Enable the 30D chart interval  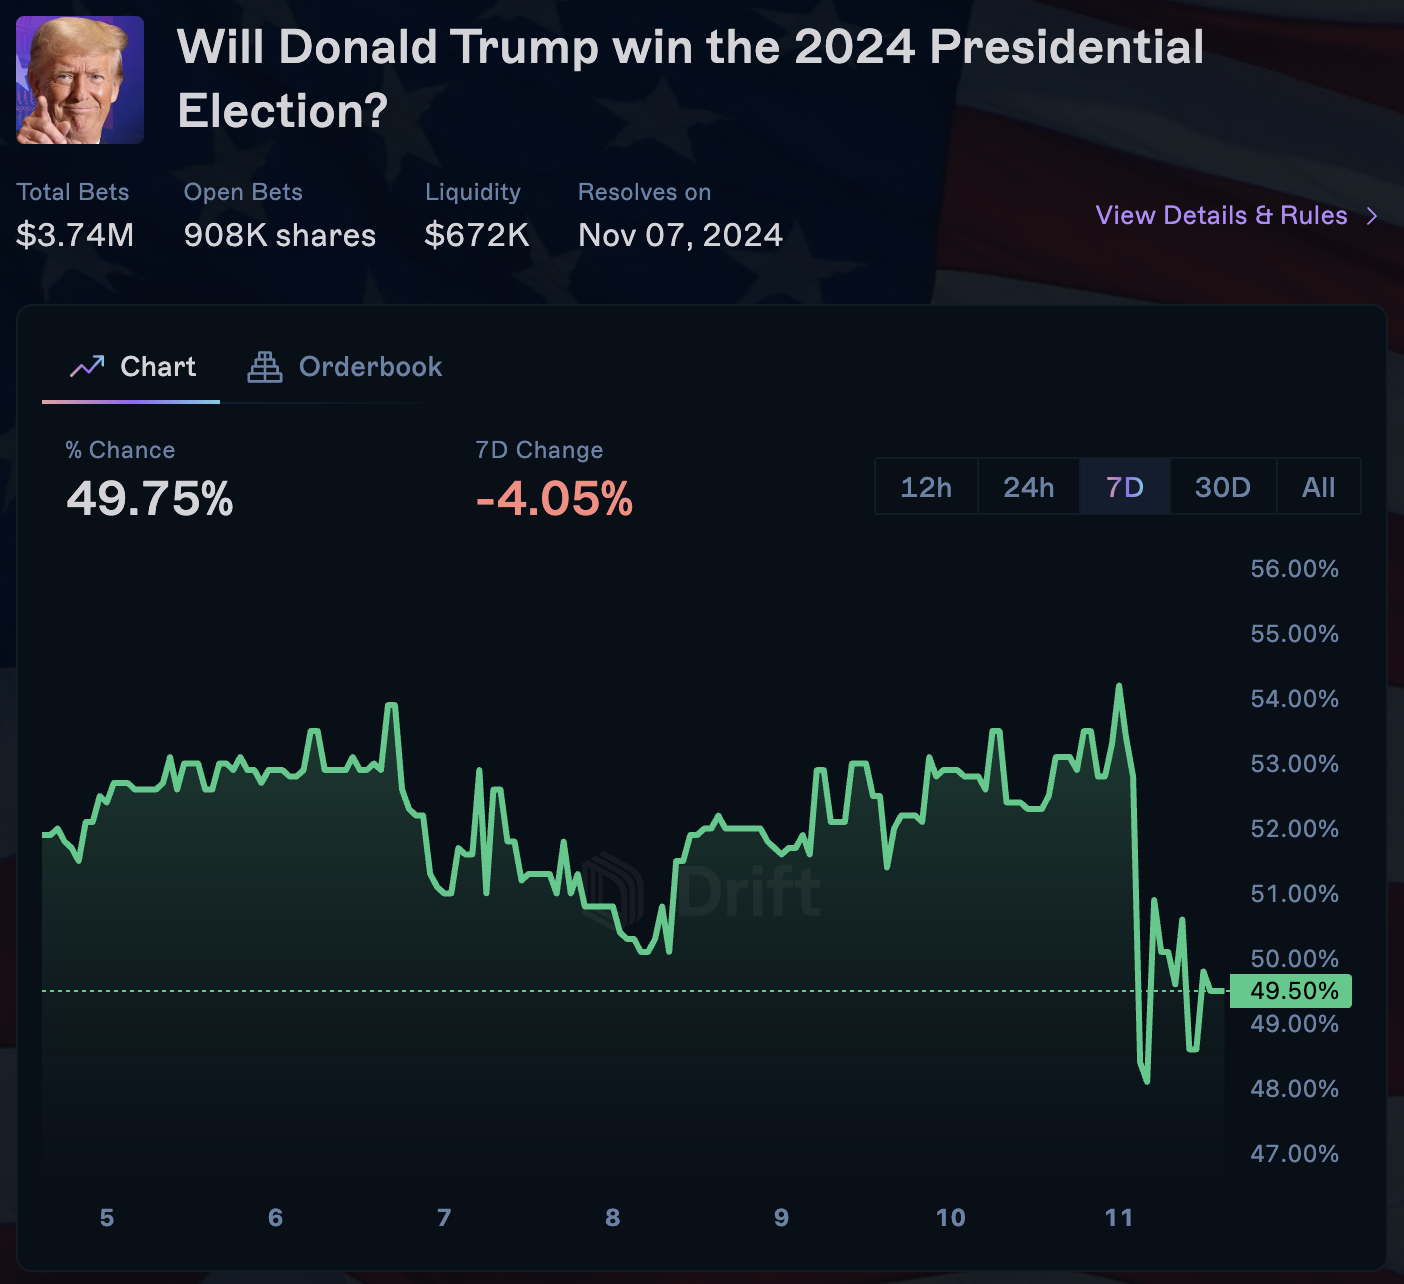click(x=1222, y=486)
